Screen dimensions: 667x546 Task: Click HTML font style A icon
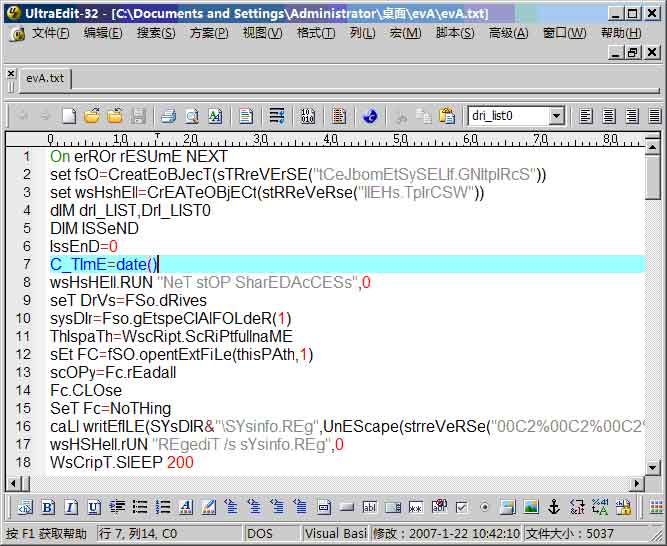pos(185,507)
